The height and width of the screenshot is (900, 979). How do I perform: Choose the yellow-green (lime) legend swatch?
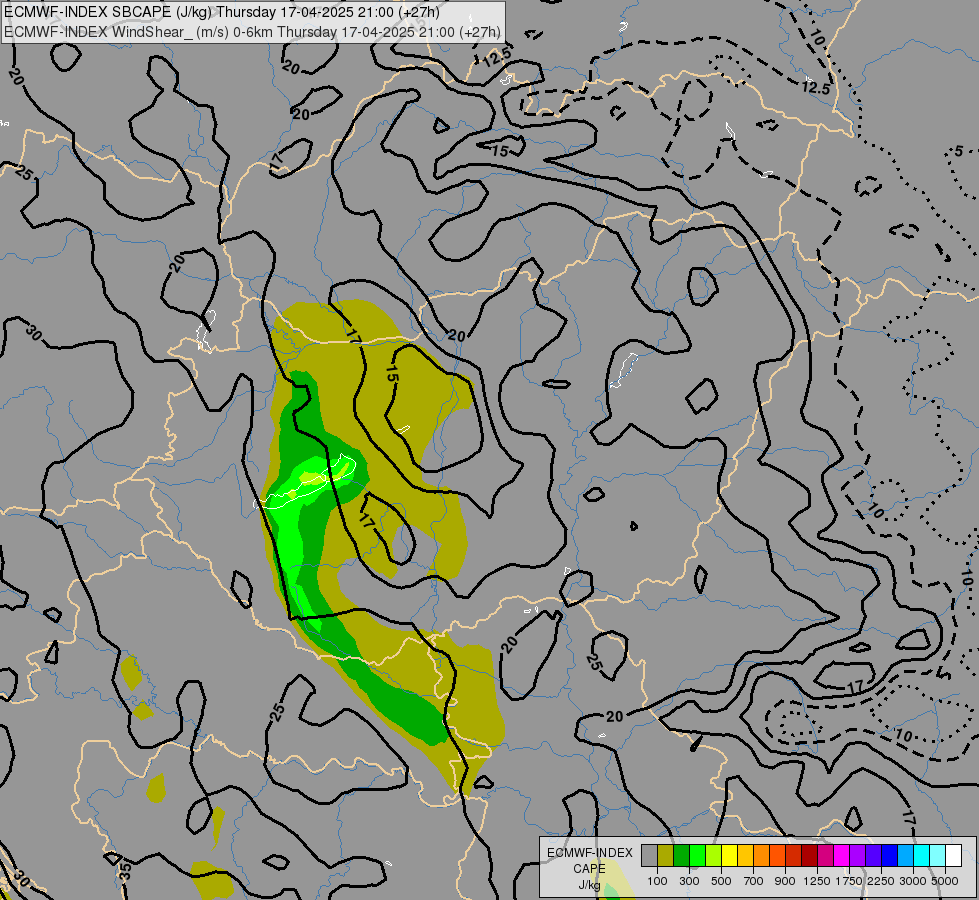(714, 856)
